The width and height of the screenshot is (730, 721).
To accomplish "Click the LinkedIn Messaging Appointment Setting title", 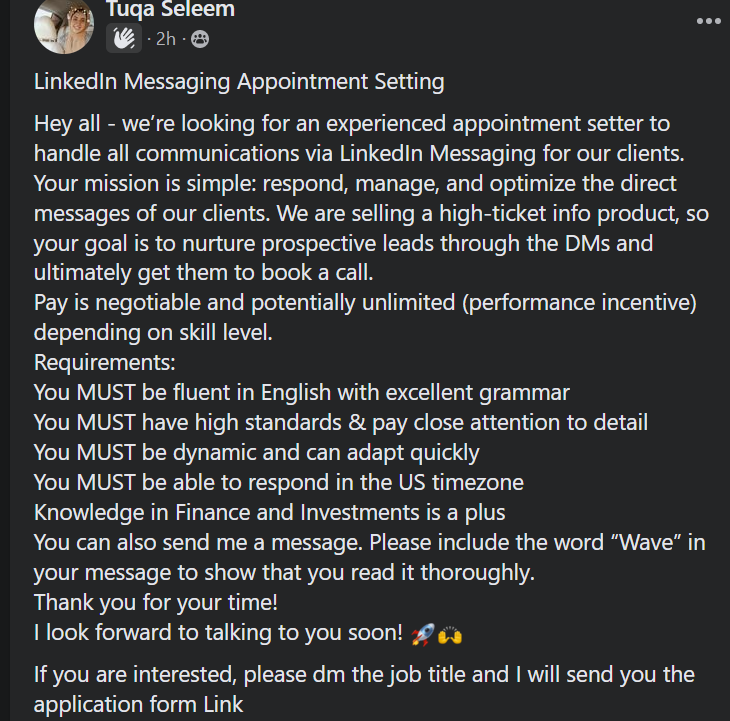I will click(x=239, y=82).
